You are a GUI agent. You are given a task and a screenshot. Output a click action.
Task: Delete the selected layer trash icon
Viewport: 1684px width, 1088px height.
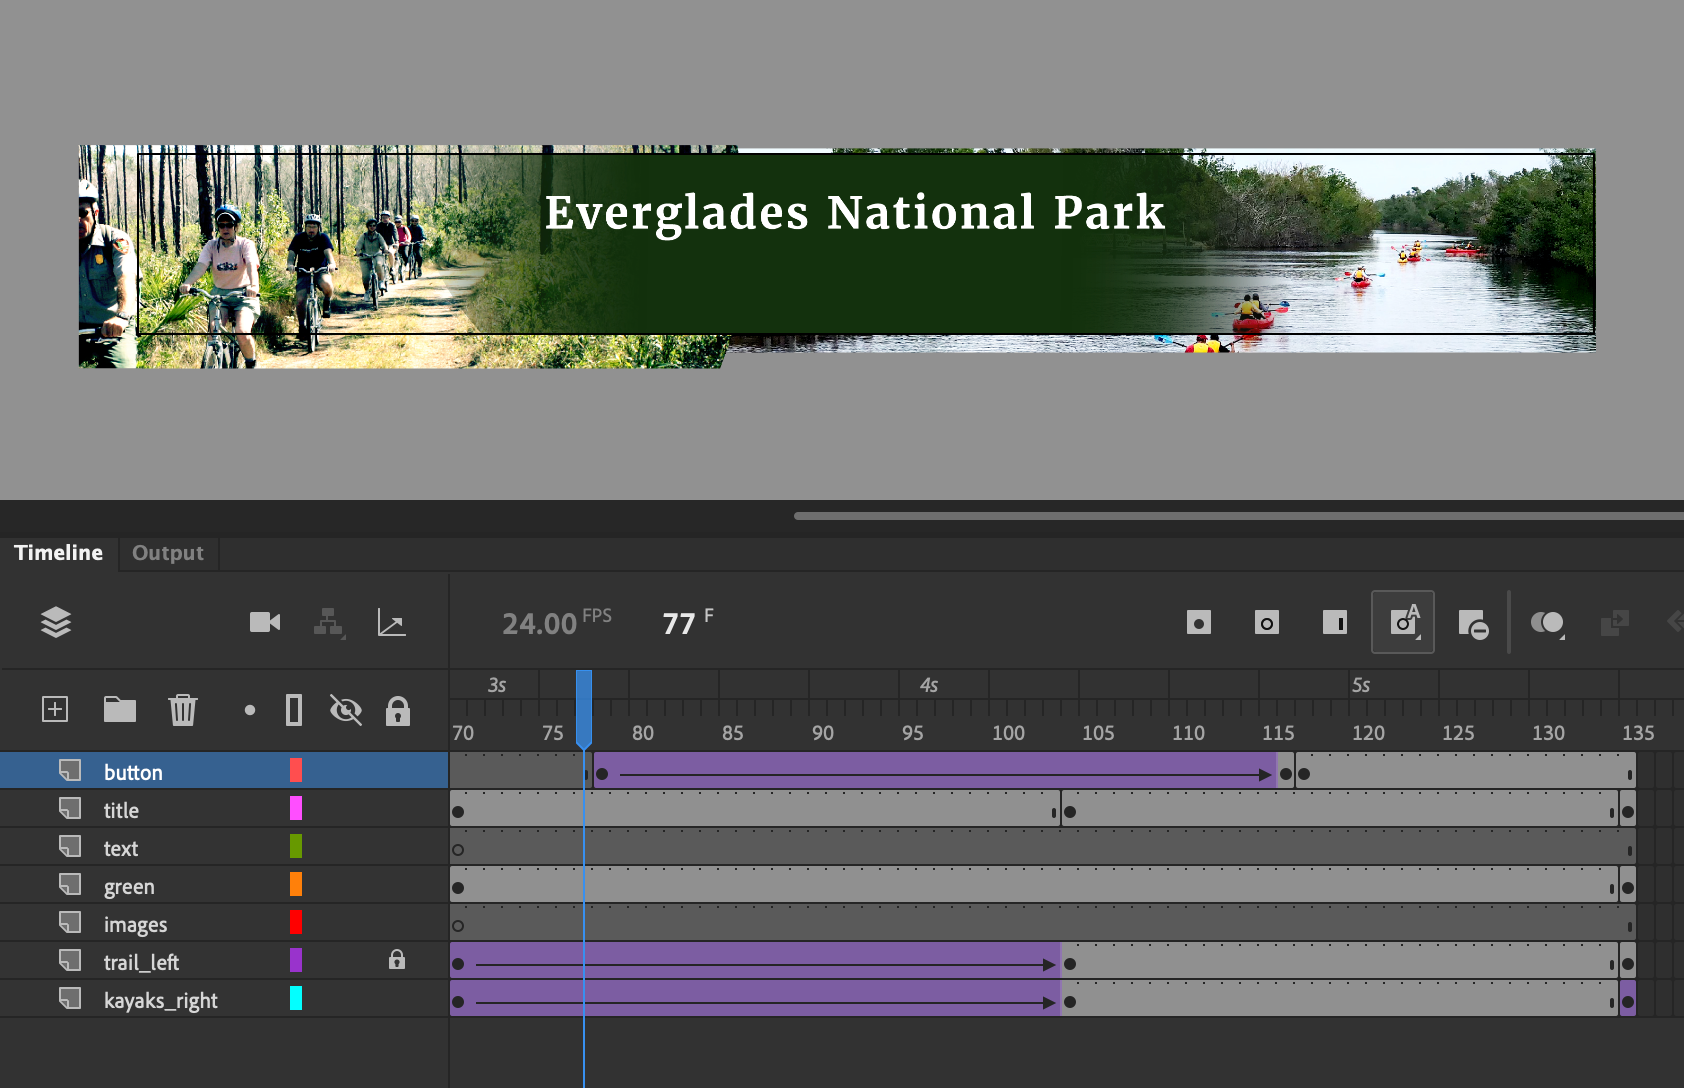pyautogui.click(x=183, y=709)
